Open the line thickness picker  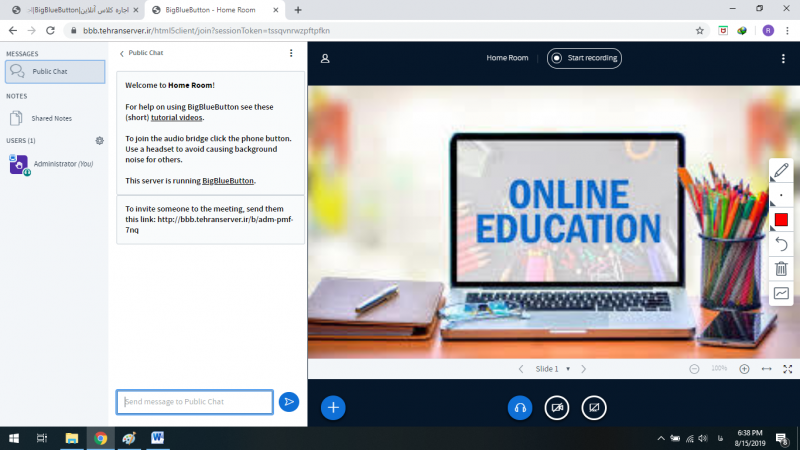coord(781,195)
